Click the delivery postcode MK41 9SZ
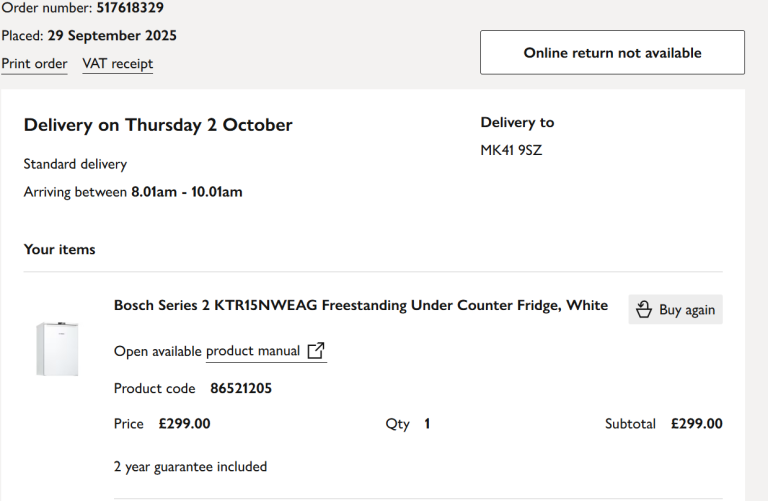Screen dimensions: 768x501 [x=511, y=151]
